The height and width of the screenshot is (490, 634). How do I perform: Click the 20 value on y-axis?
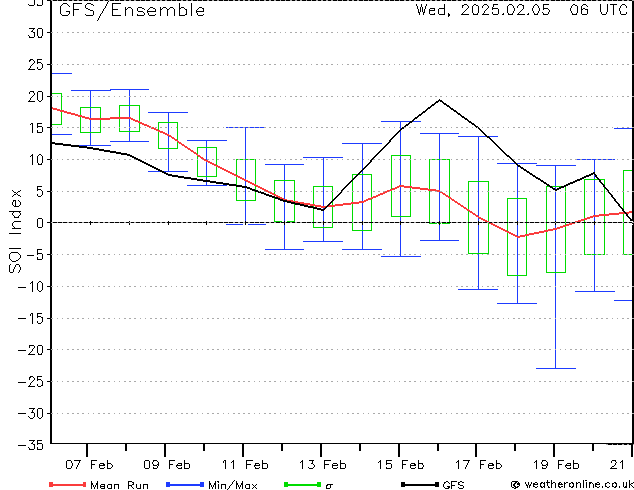(x=36, y=96)
